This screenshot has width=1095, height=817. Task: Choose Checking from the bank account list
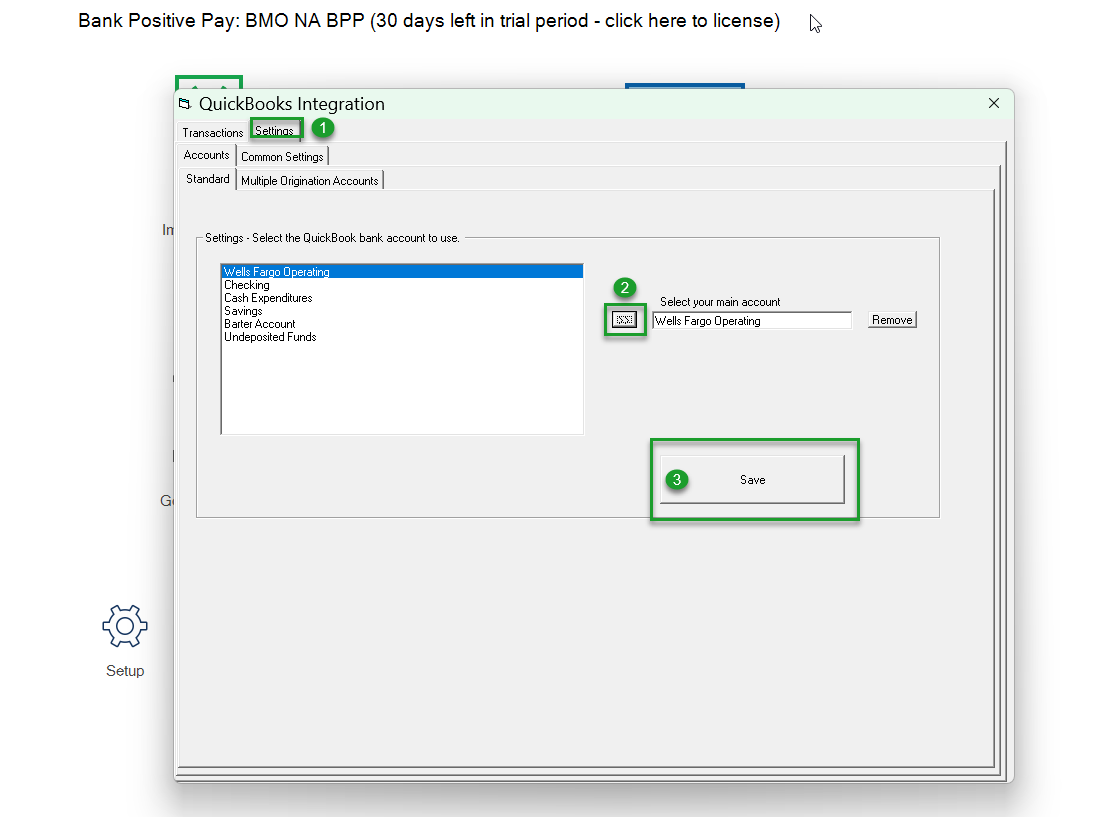(x=247, y=285)
